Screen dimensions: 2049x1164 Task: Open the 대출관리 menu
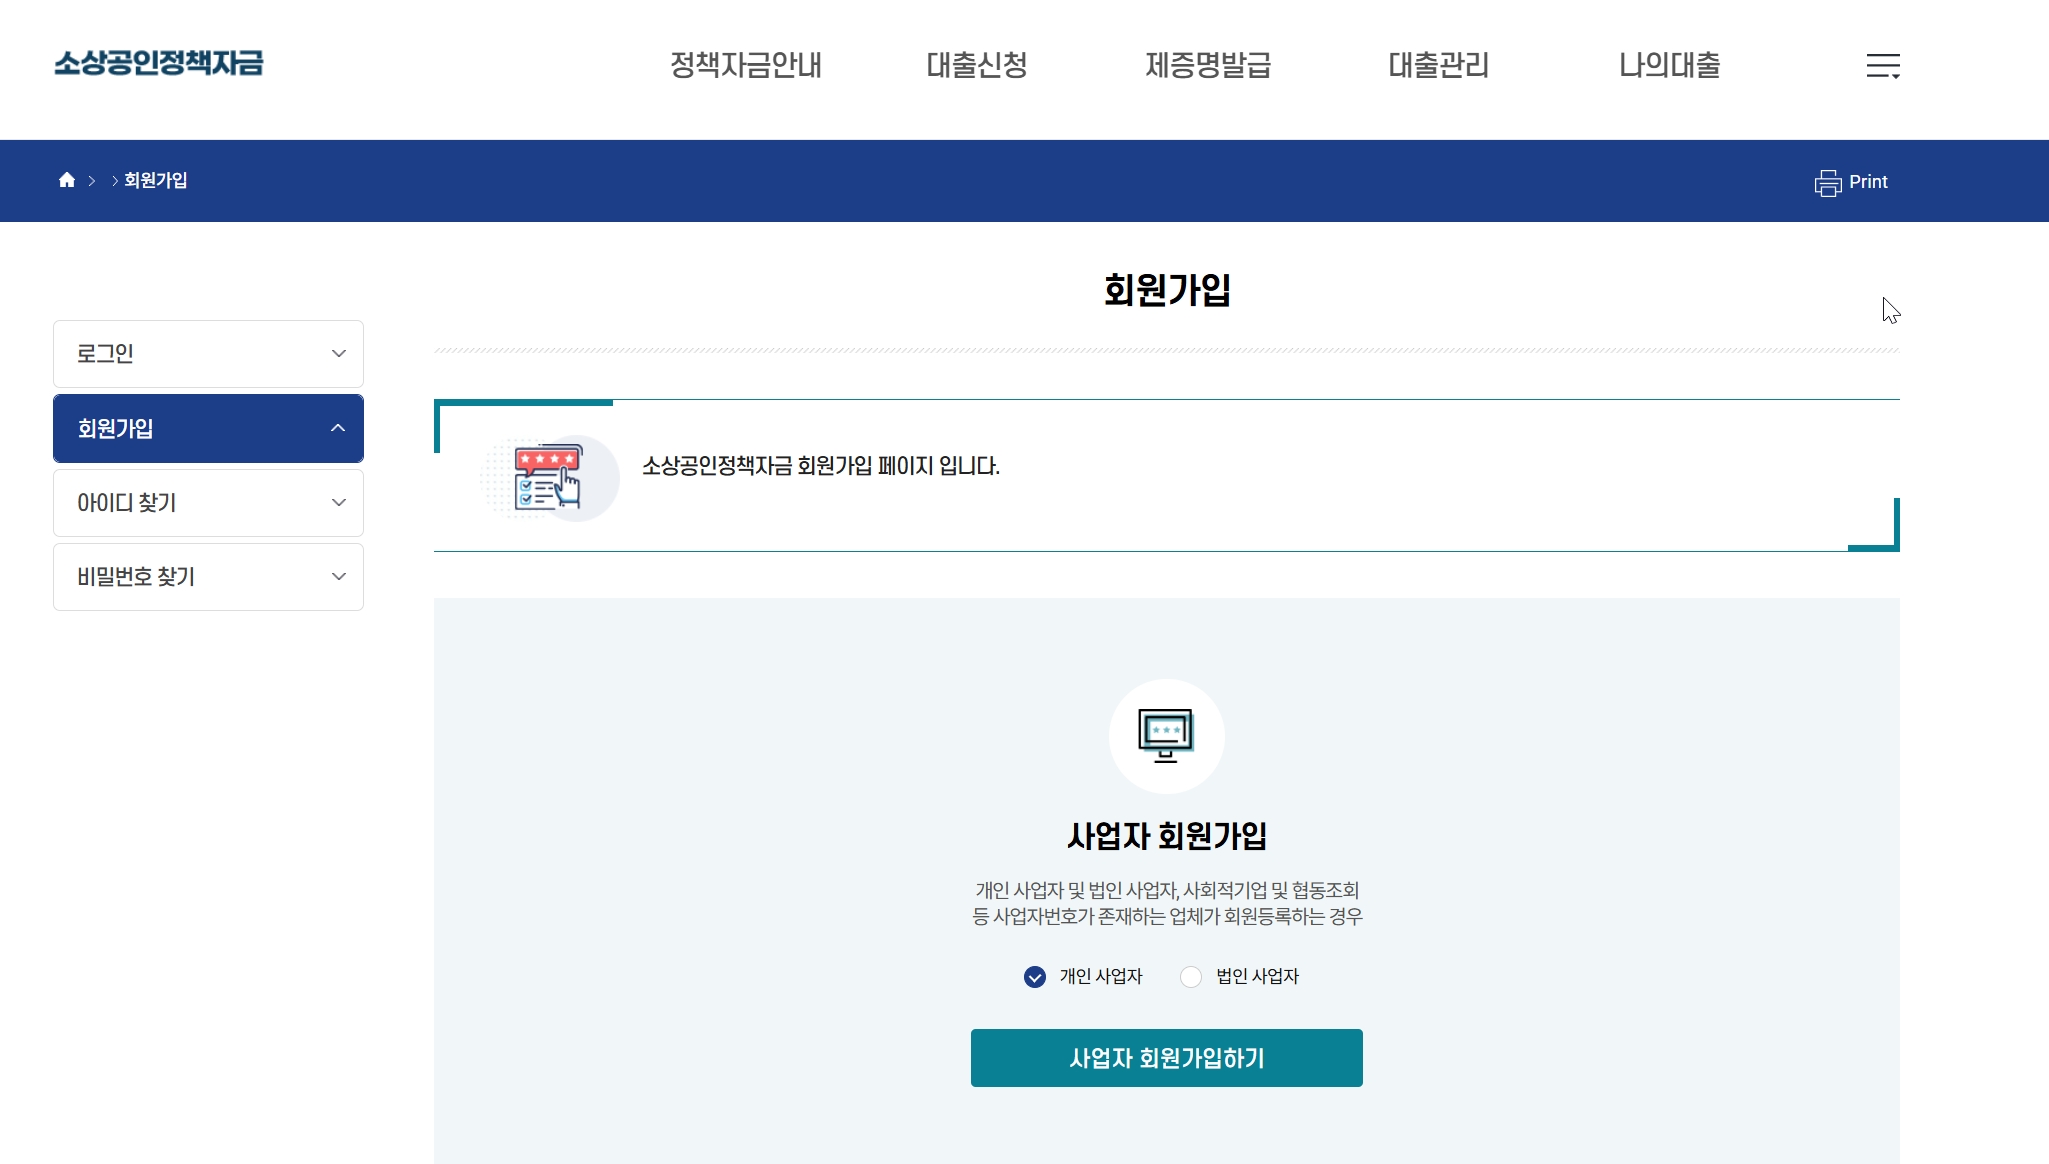1438,65
